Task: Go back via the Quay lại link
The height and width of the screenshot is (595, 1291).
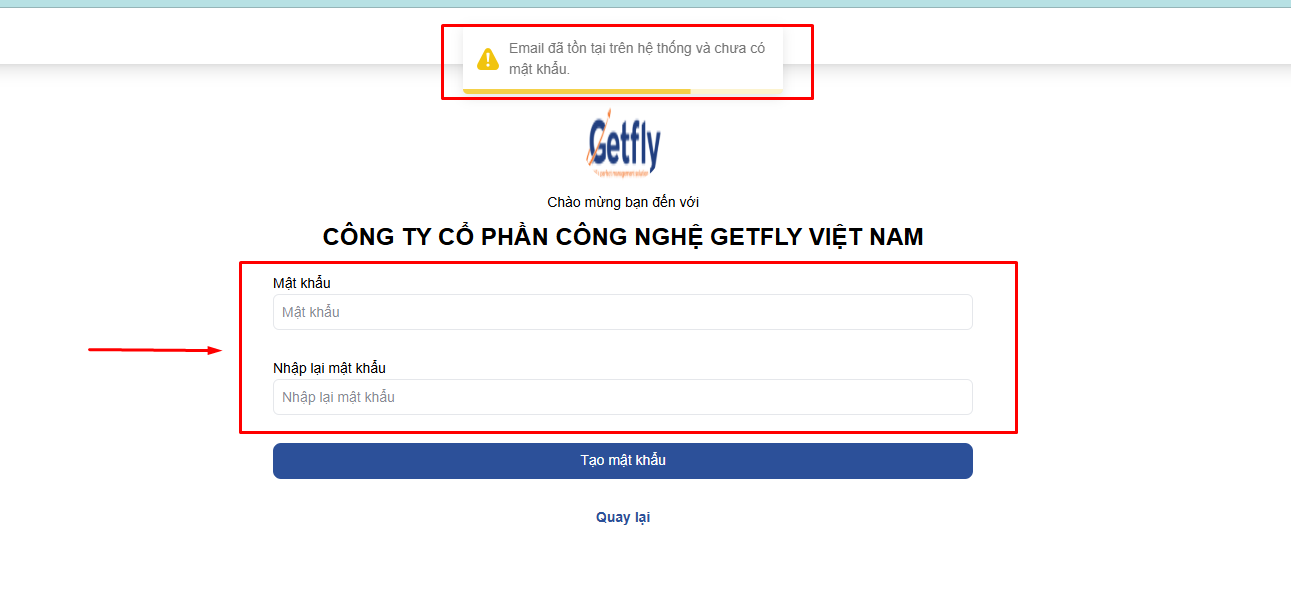Action: 623,517
